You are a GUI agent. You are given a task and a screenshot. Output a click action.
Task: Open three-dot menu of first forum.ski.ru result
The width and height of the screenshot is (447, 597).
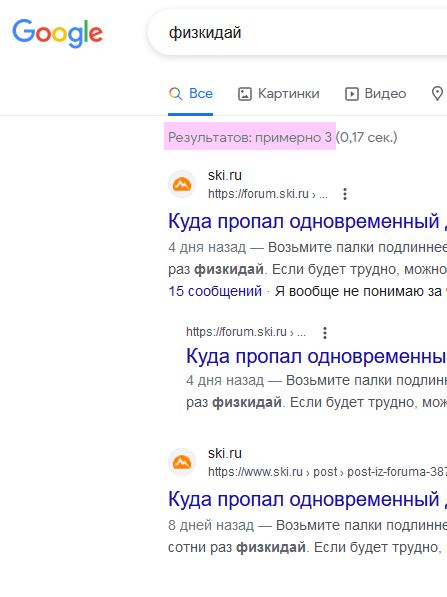(345, 194)
